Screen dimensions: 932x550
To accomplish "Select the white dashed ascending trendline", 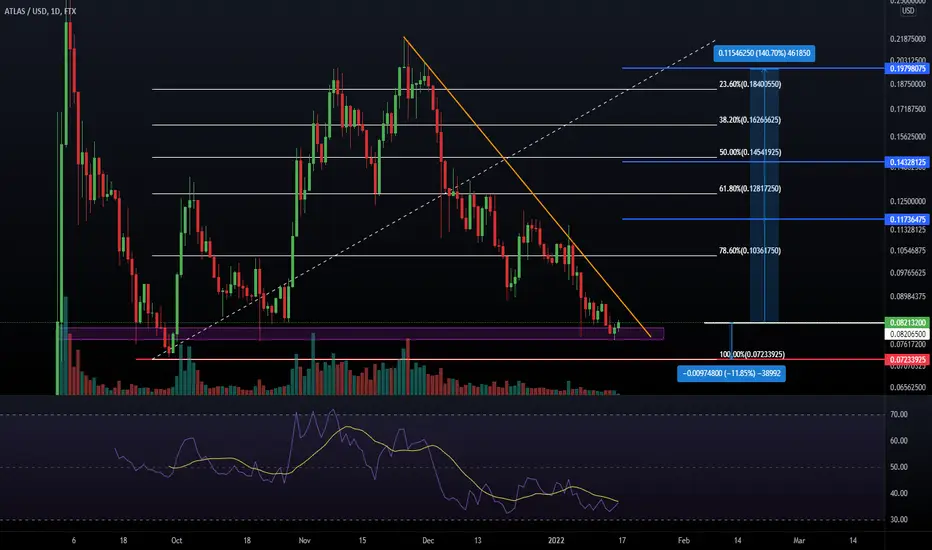I will click(434, 200).
